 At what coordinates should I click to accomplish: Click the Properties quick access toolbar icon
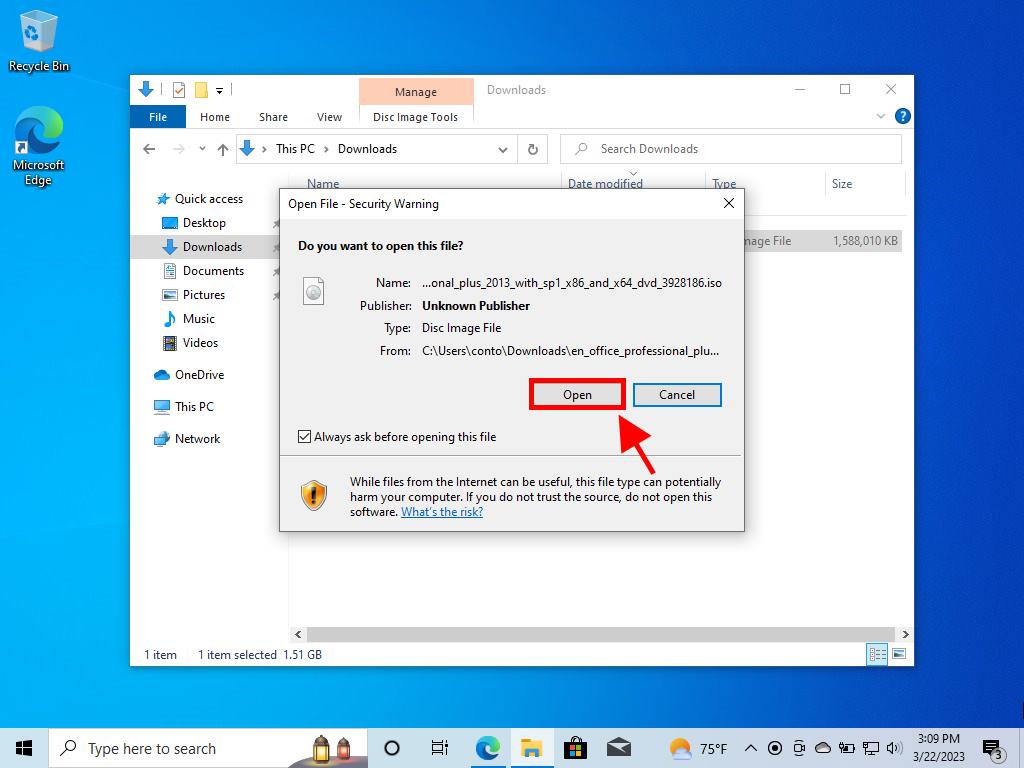pos(179,89)
